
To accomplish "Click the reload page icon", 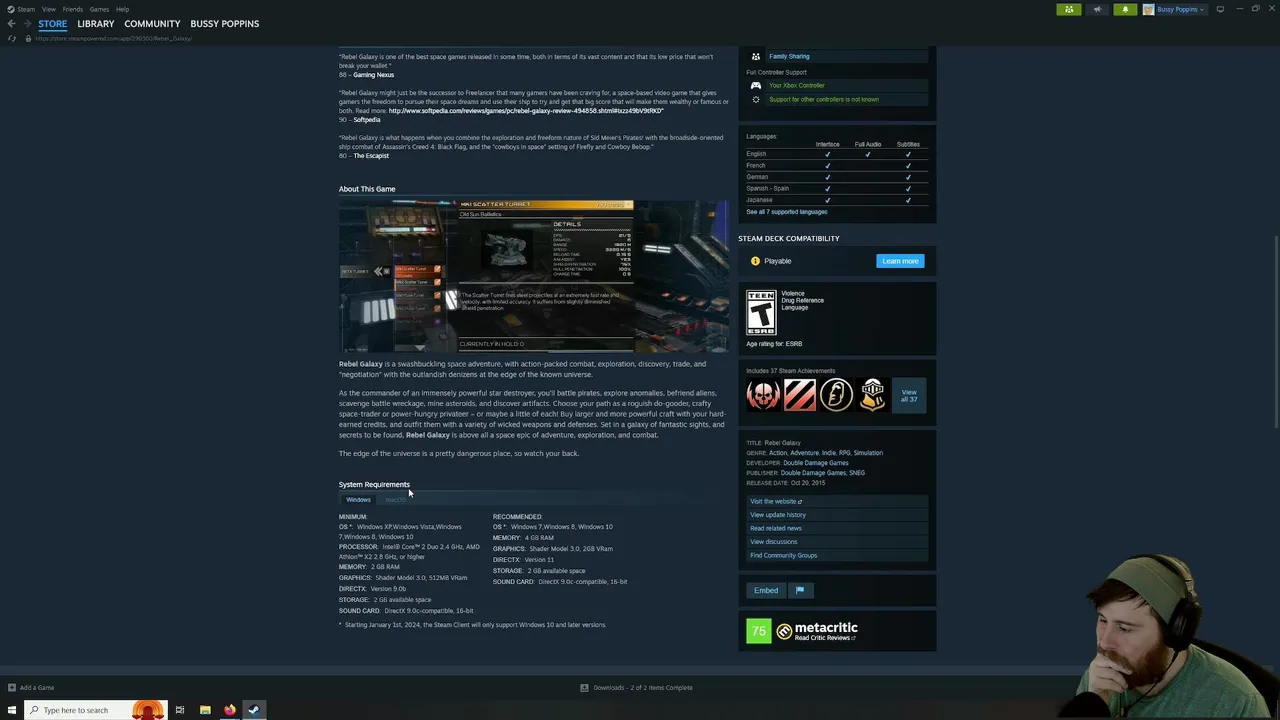I will [12, 38].
